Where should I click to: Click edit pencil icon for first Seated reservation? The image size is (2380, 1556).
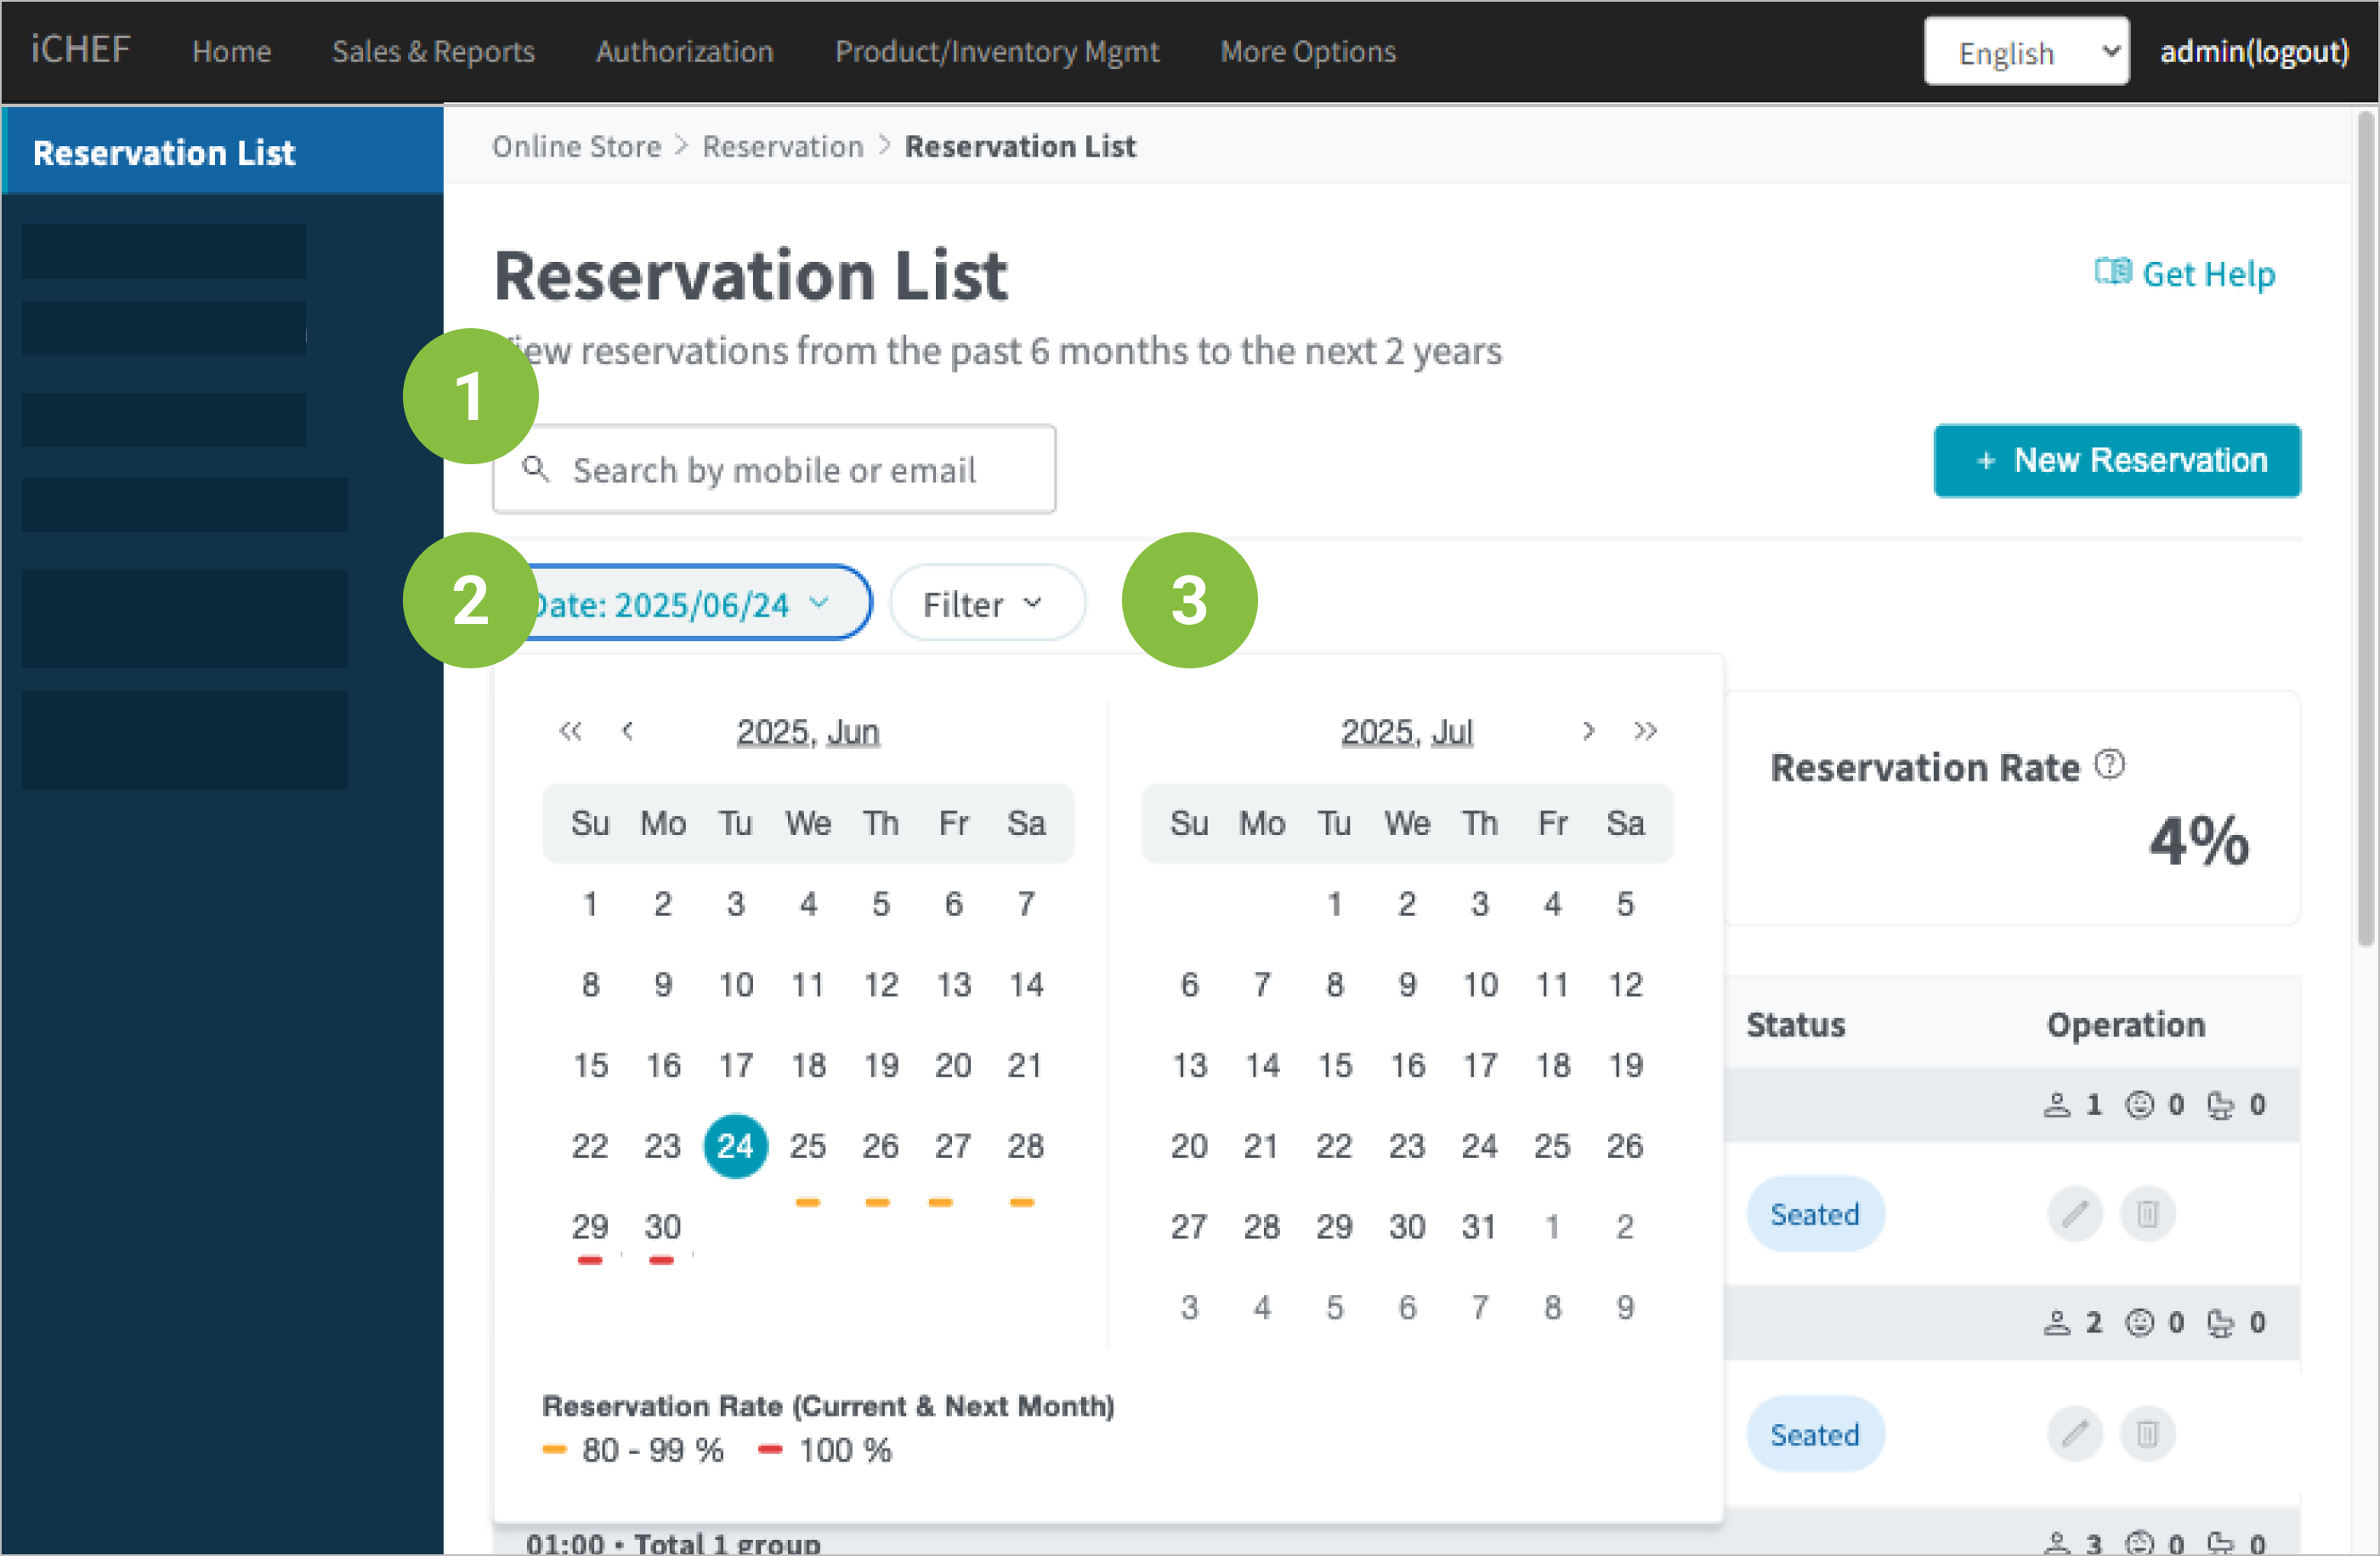[2075, 1214]
